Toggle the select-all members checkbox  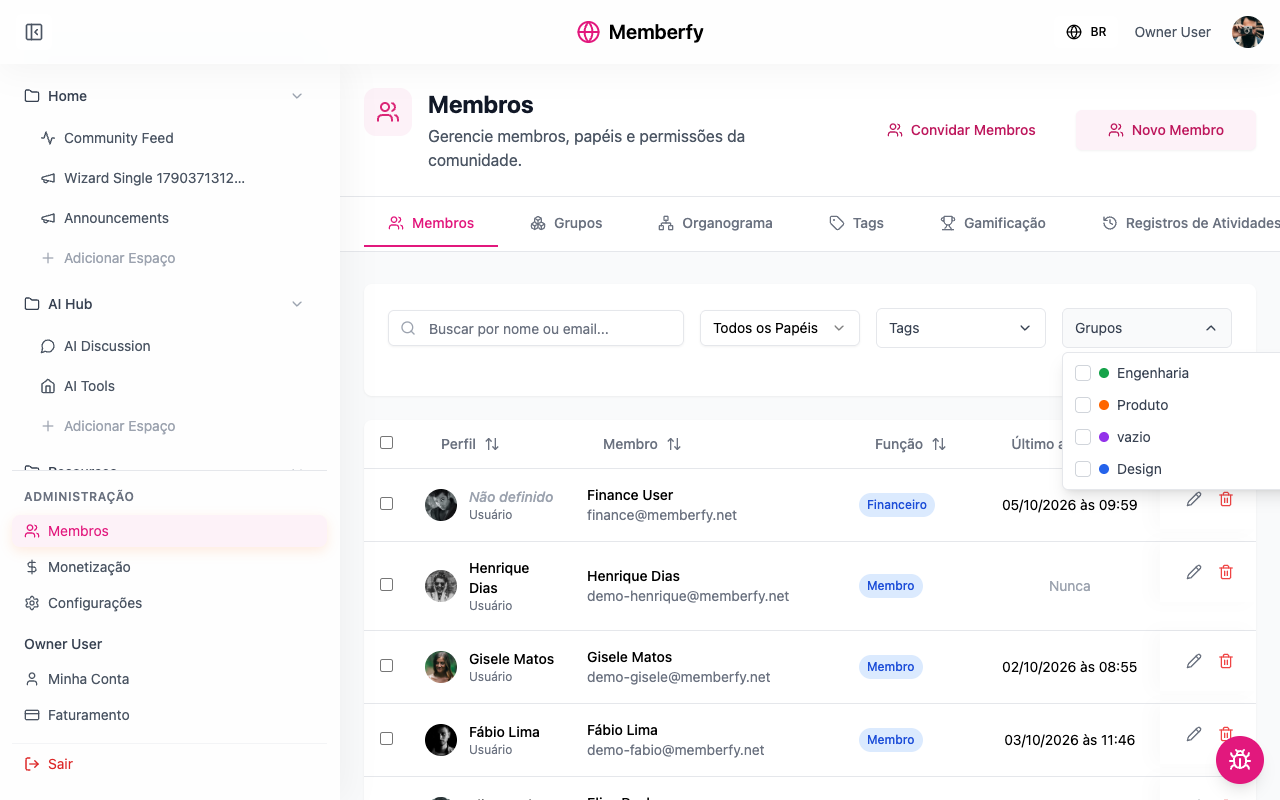tap(387, 443)
